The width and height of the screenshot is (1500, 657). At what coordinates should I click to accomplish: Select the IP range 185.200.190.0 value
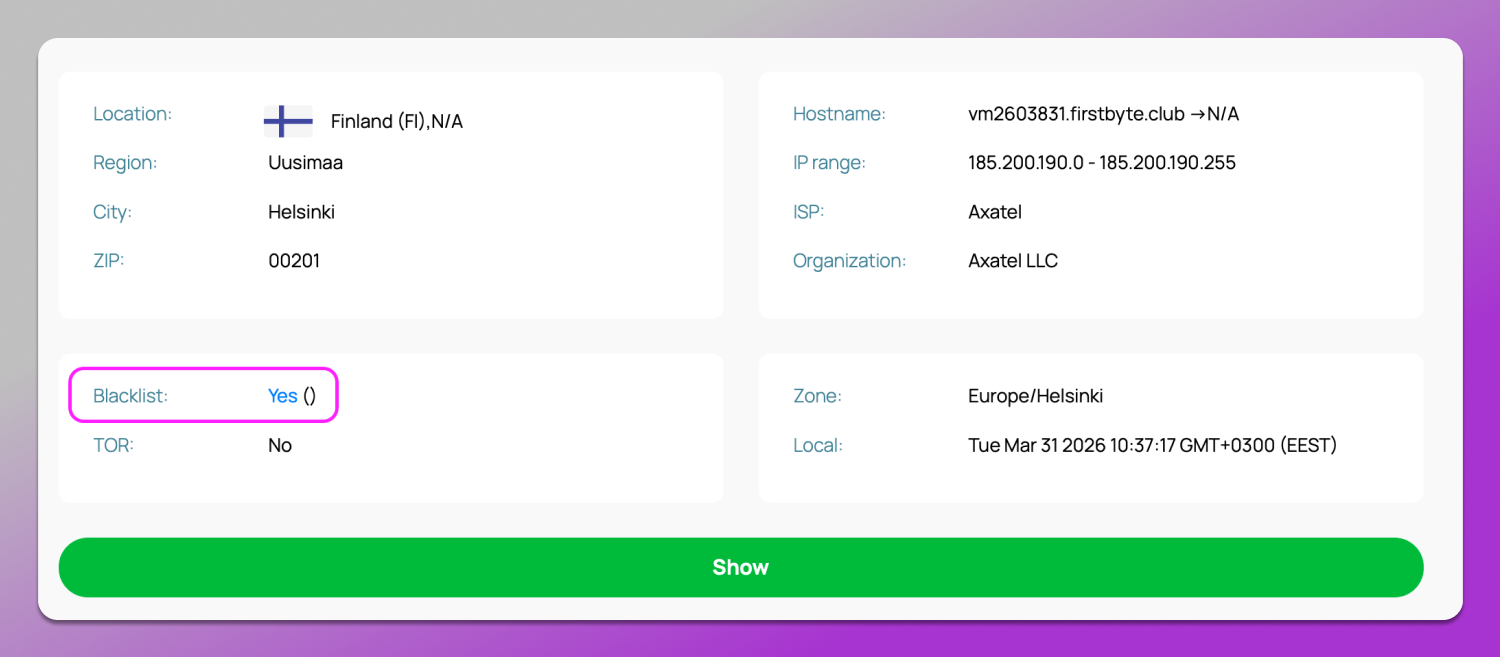pos(1101,163)
